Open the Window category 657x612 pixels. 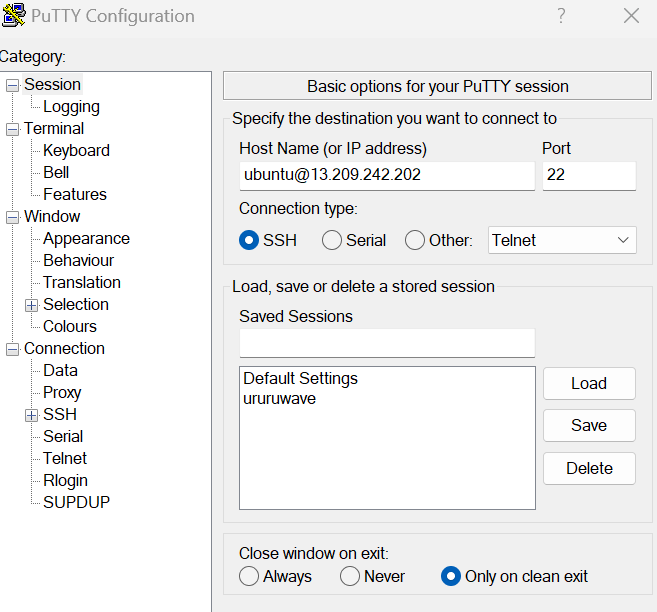click(x=52, y=217)
